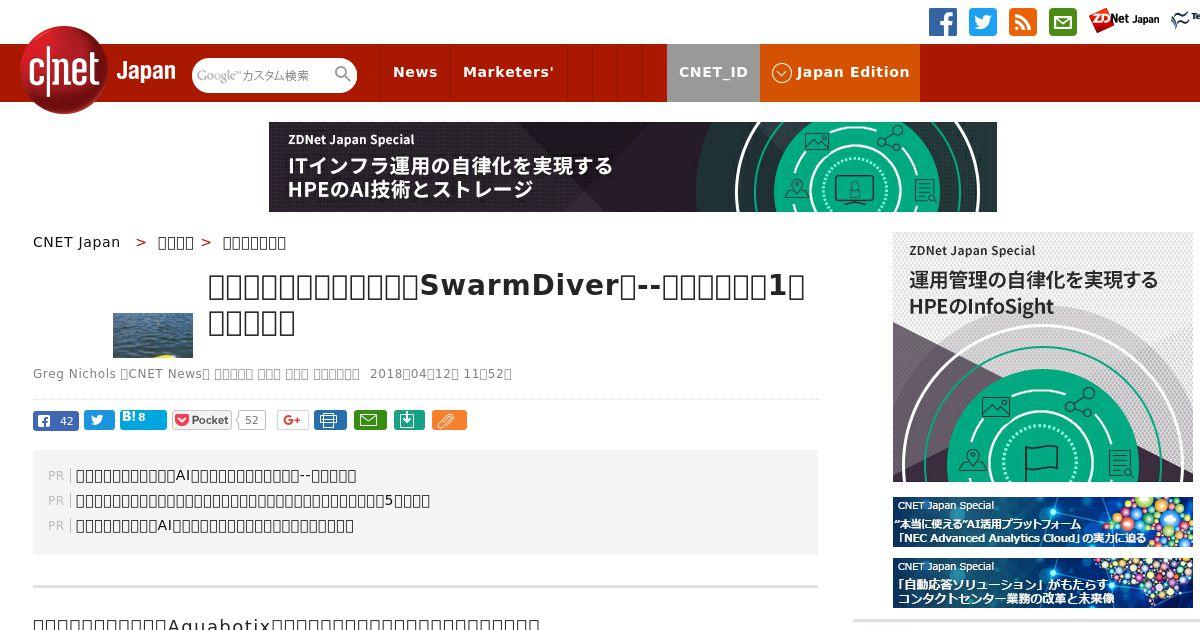Click the Pocket count bubble 52
This screenshot has height=630, width=1200.
click(252, 420)
